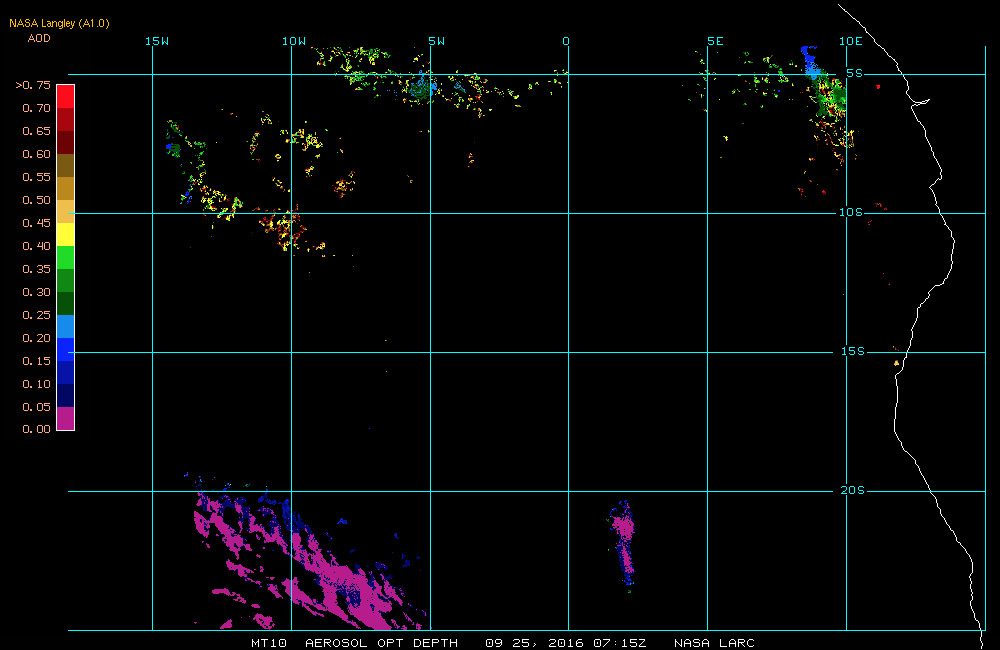This screenshot has height=650, width=1000.
Task: Click the 0.15 legend value
Action: (x=36, y=360)
